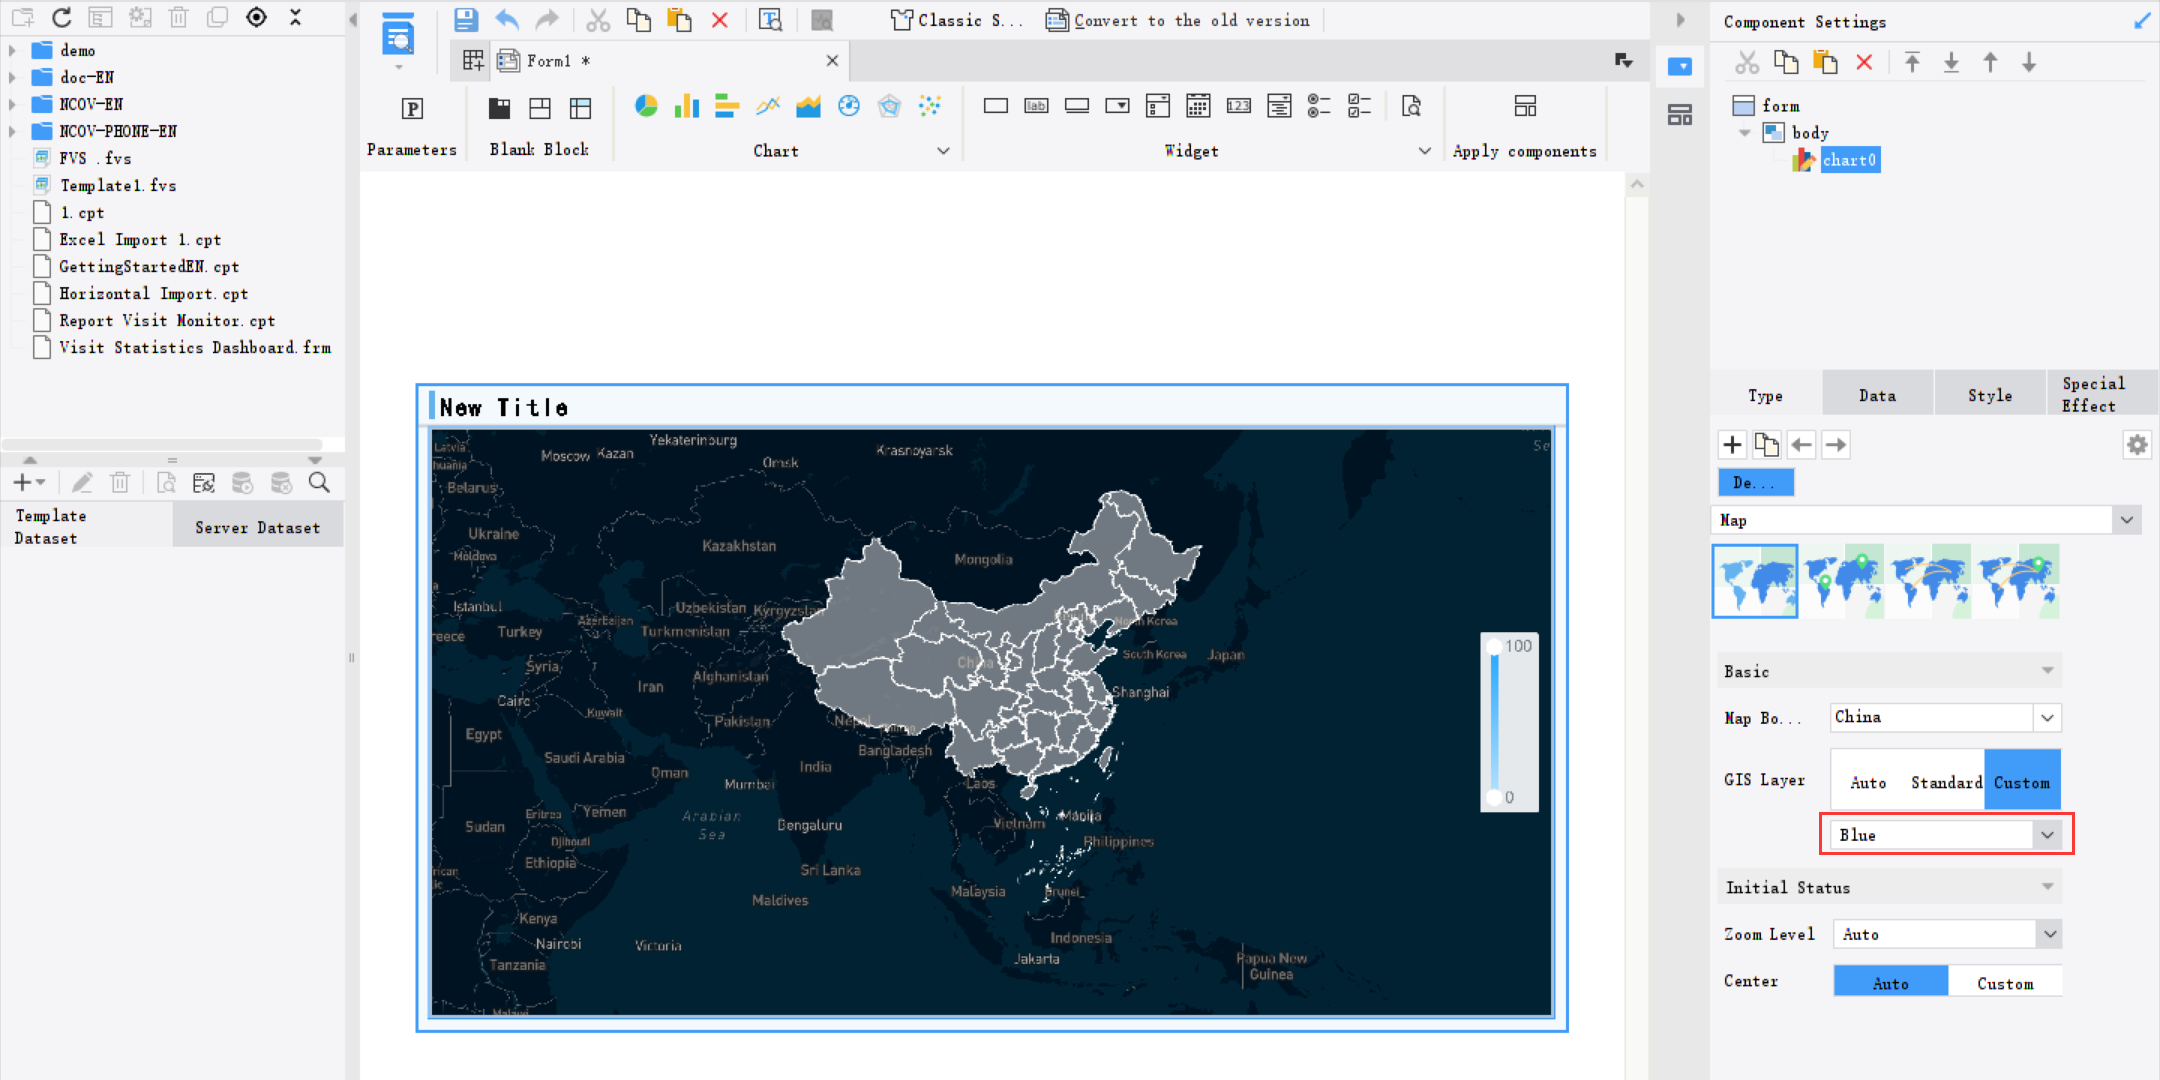Click the Parameters icon
The image size is (2160, 1080).
coord(412,109)
